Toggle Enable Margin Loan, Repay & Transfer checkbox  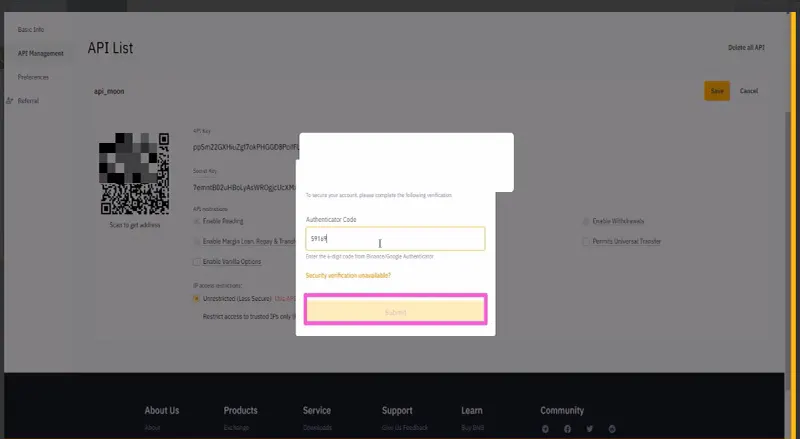pos(196,241)
